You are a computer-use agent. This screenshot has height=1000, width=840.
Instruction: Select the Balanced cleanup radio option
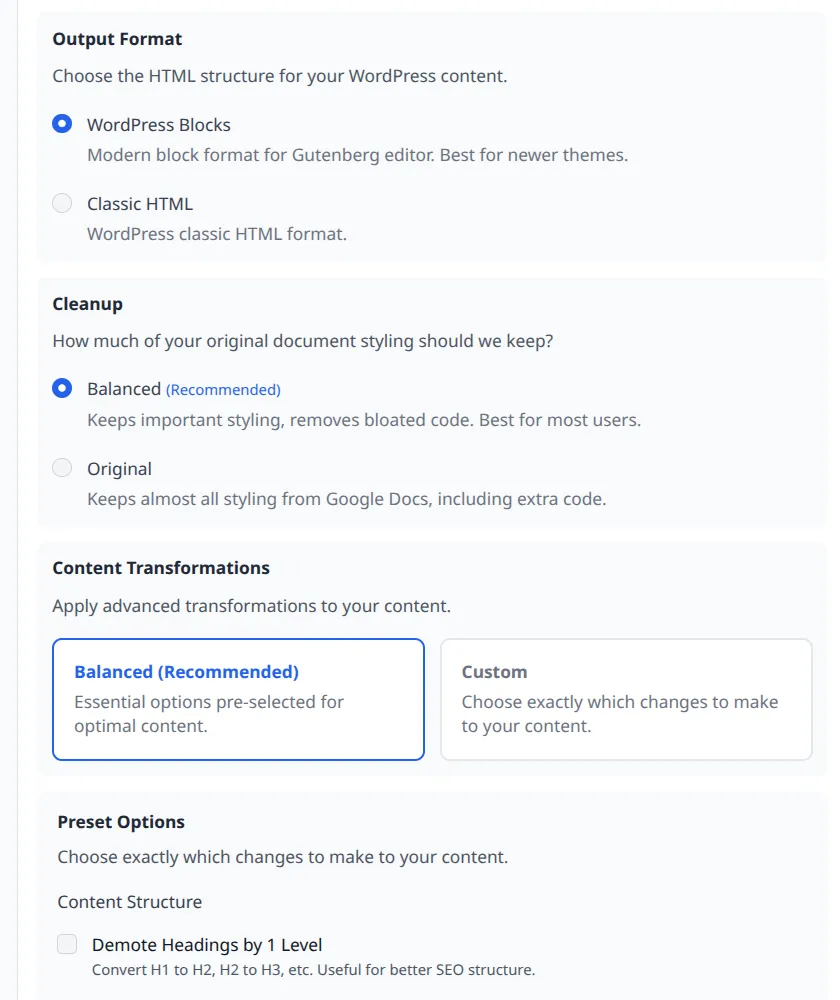62,388
